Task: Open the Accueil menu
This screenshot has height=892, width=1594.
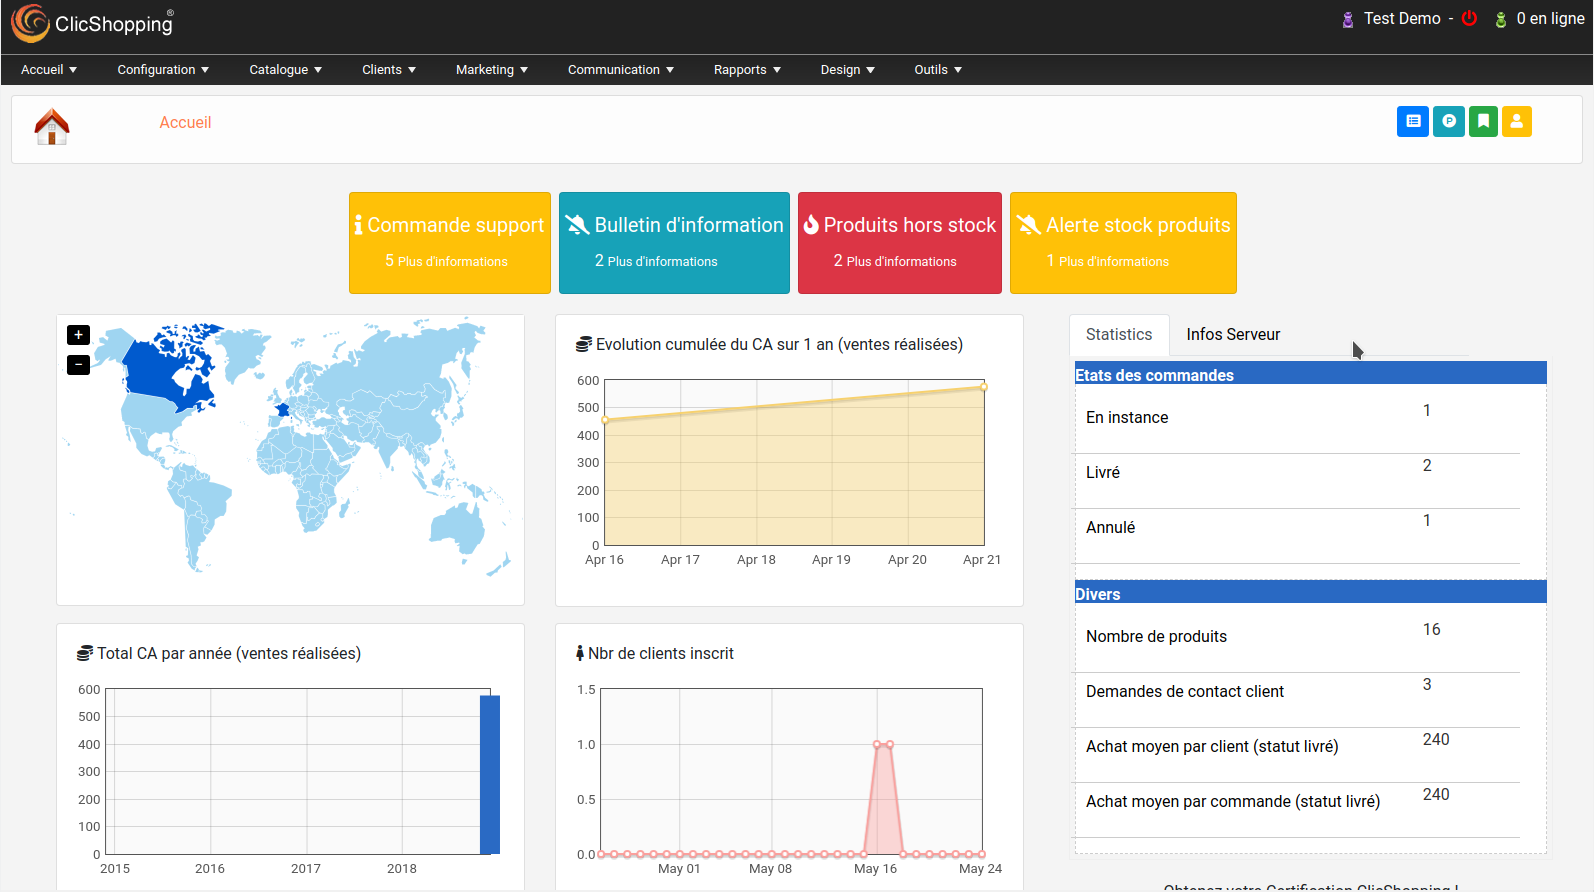Action: pyautogui.click(x=49, y=70)
